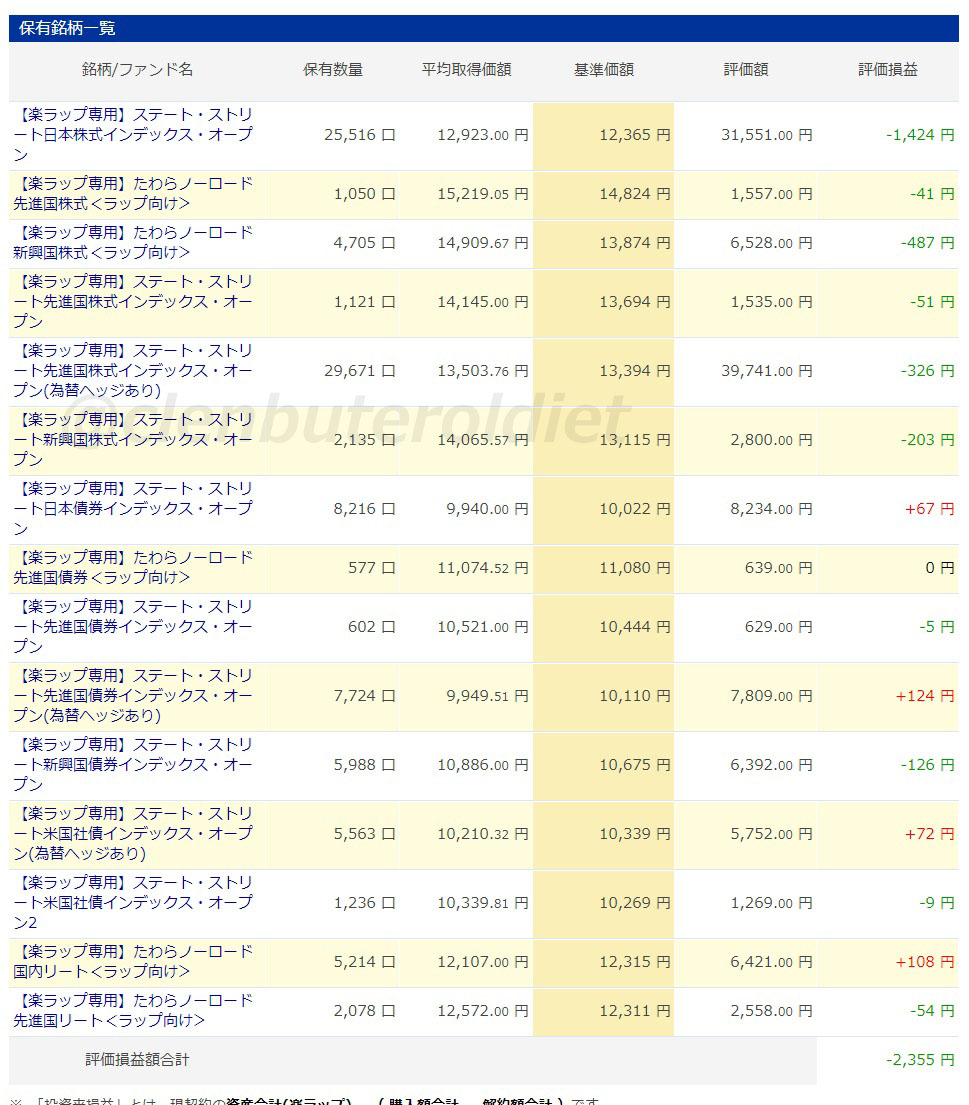Click profit/loss value -487 円
Viewport: 969px width, 1105px height.
(927, 242)
